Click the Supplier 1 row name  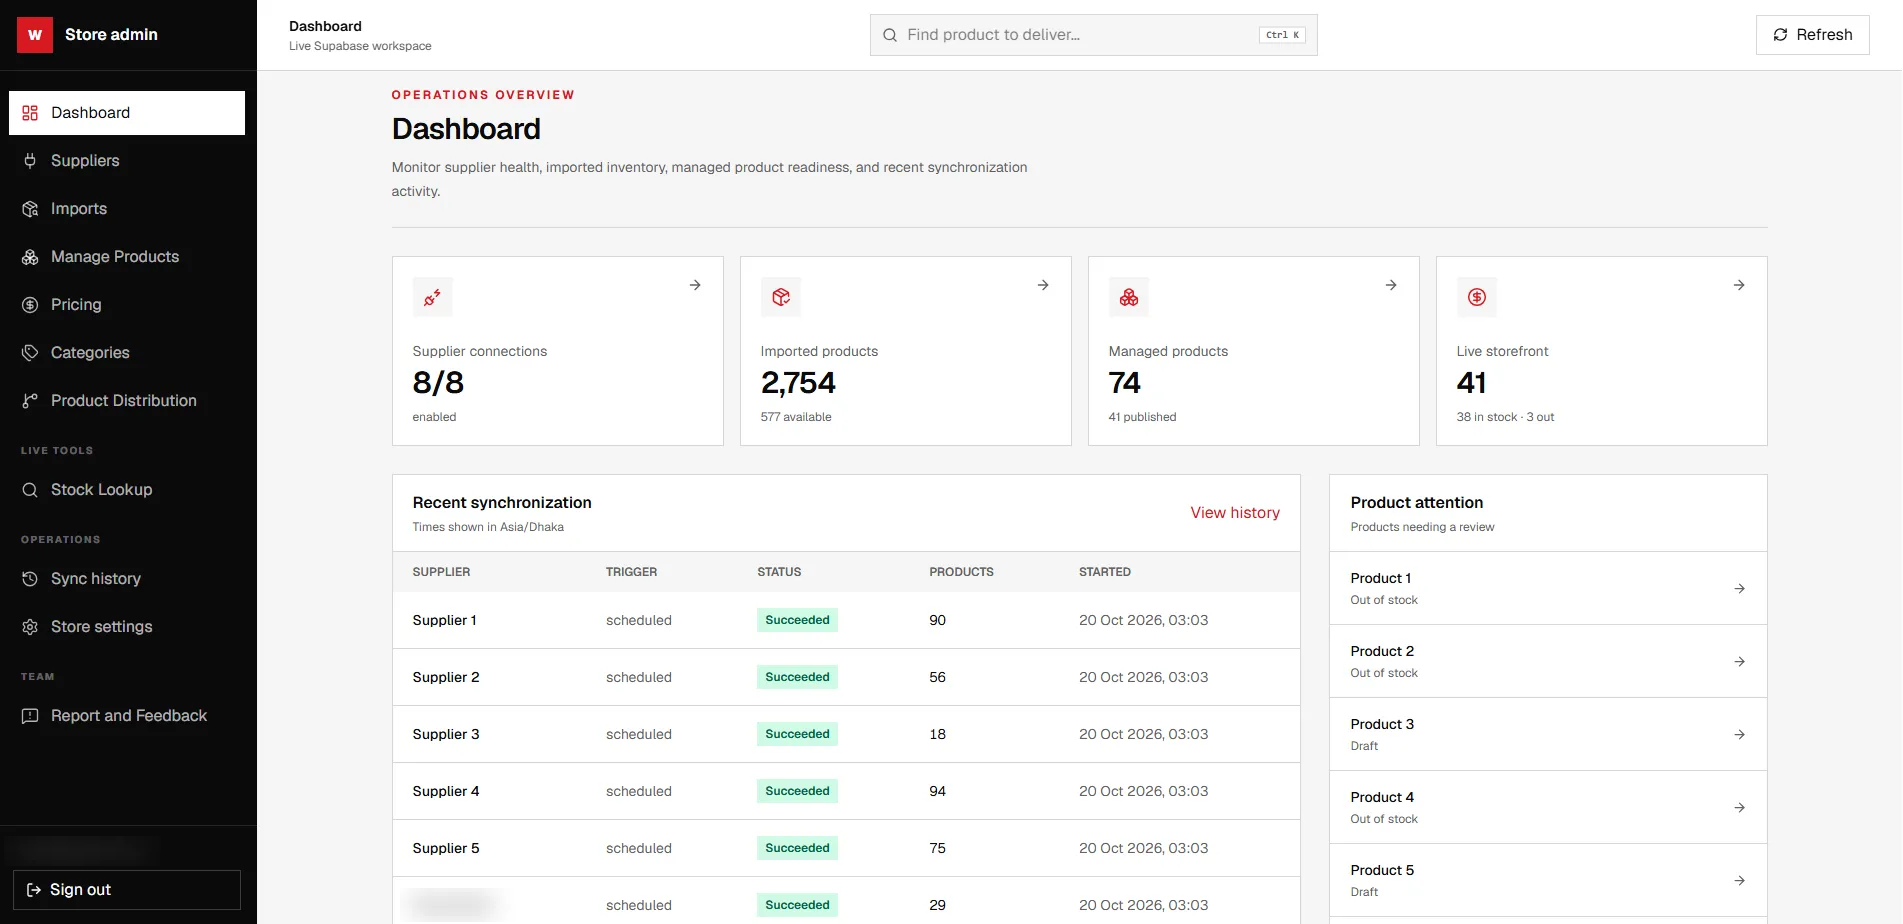[445, 621]
